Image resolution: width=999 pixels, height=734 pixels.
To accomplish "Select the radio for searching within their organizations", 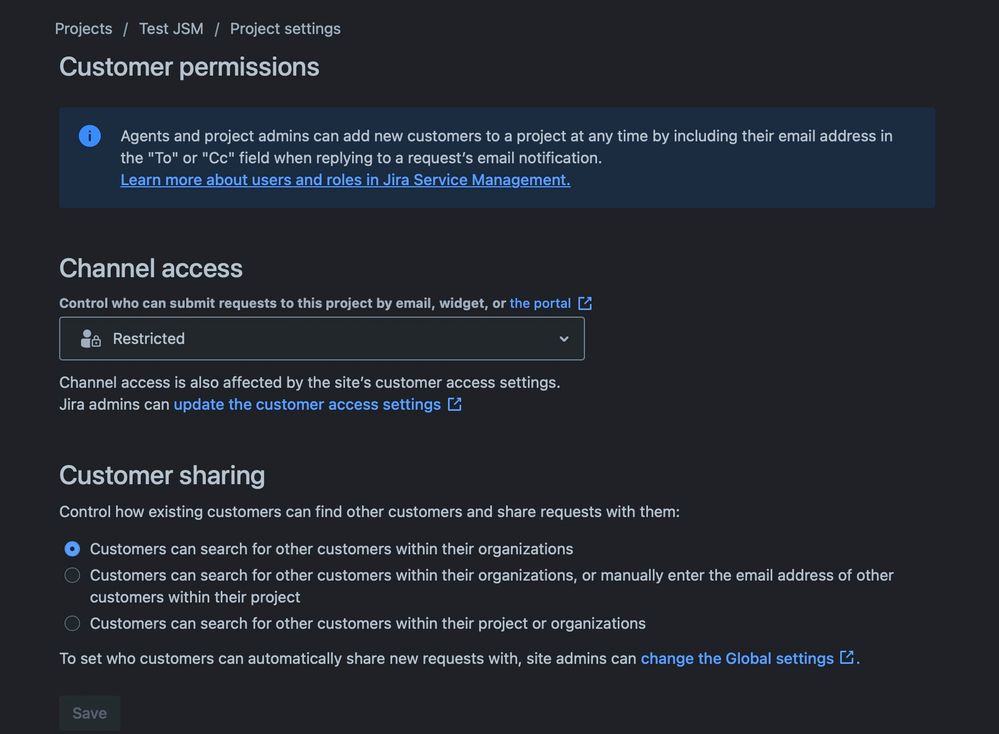I will (71, 548).
